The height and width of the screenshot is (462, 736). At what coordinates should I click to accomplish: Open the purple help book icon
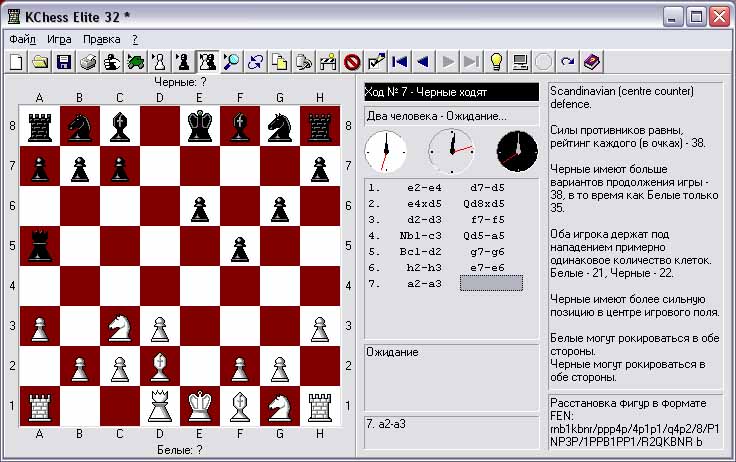[591, 62]
